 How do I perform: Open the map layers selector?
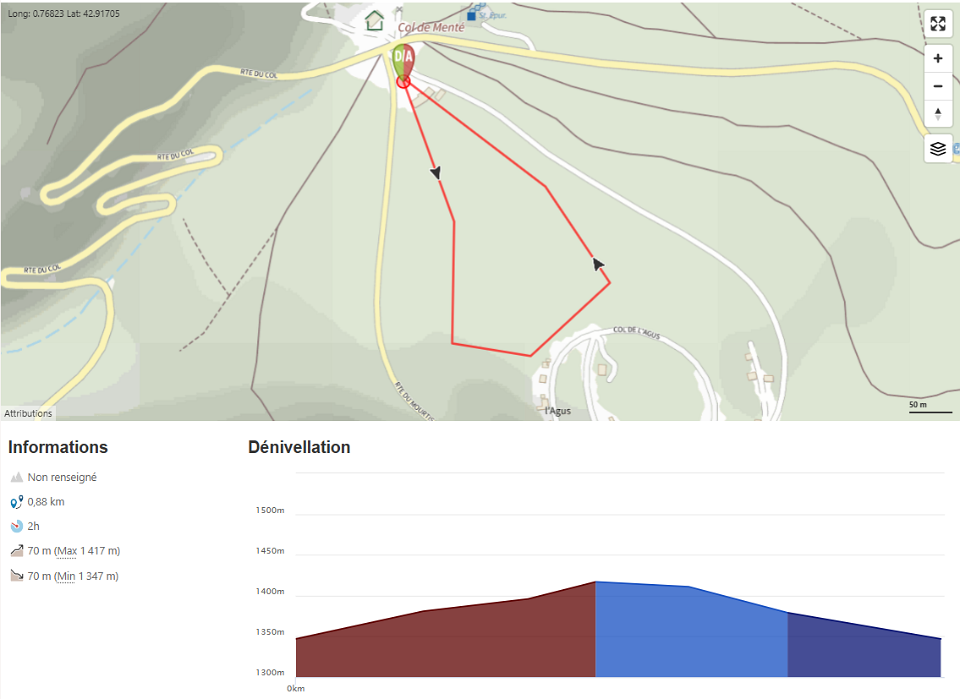[937, 149]
